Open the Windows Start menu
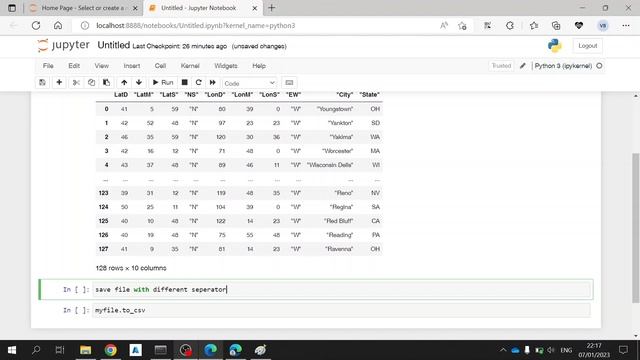The image size is (640, 360). [x=12, y=350]
